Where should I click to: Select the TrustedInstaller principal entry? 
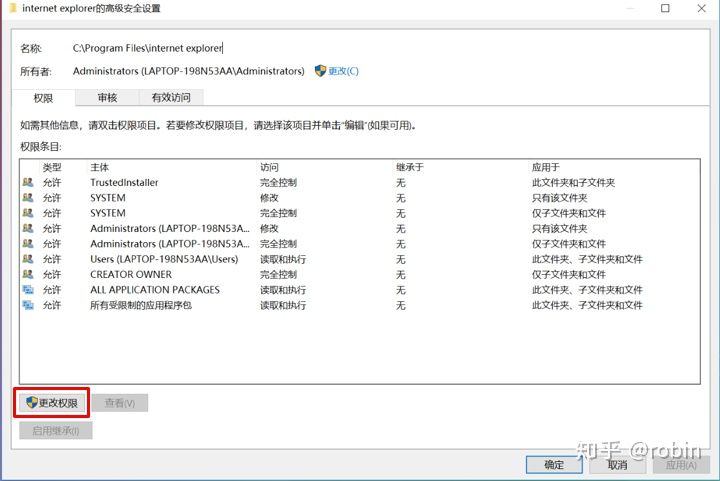pos(360,183)
